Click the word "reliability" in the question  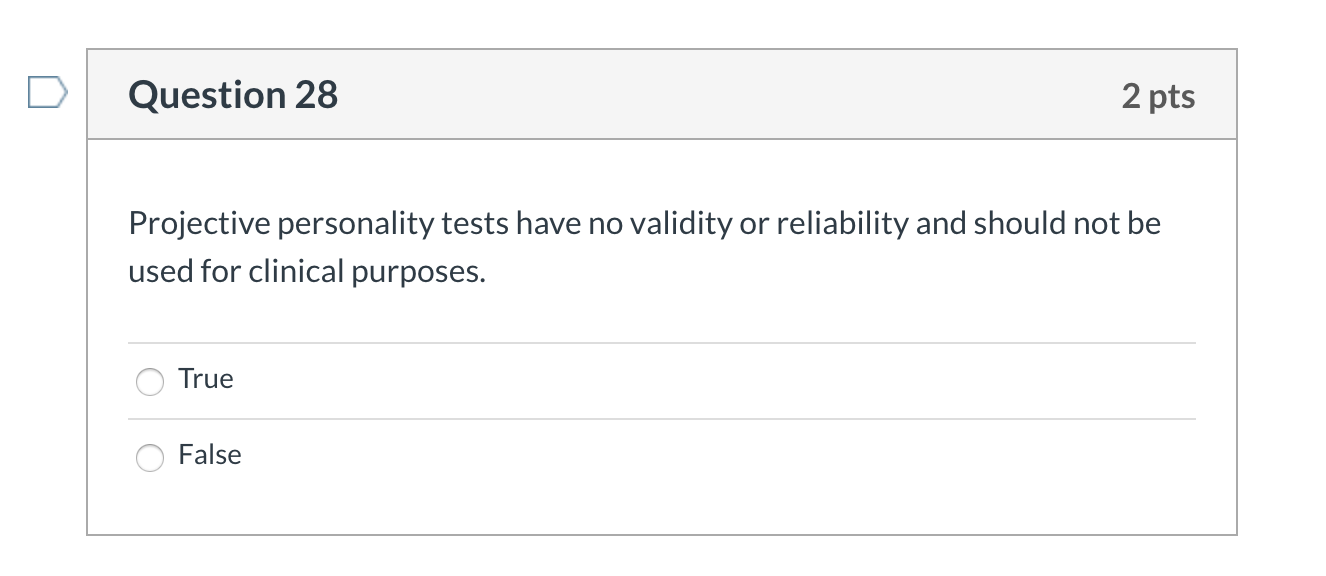click(x=843, y=224)
